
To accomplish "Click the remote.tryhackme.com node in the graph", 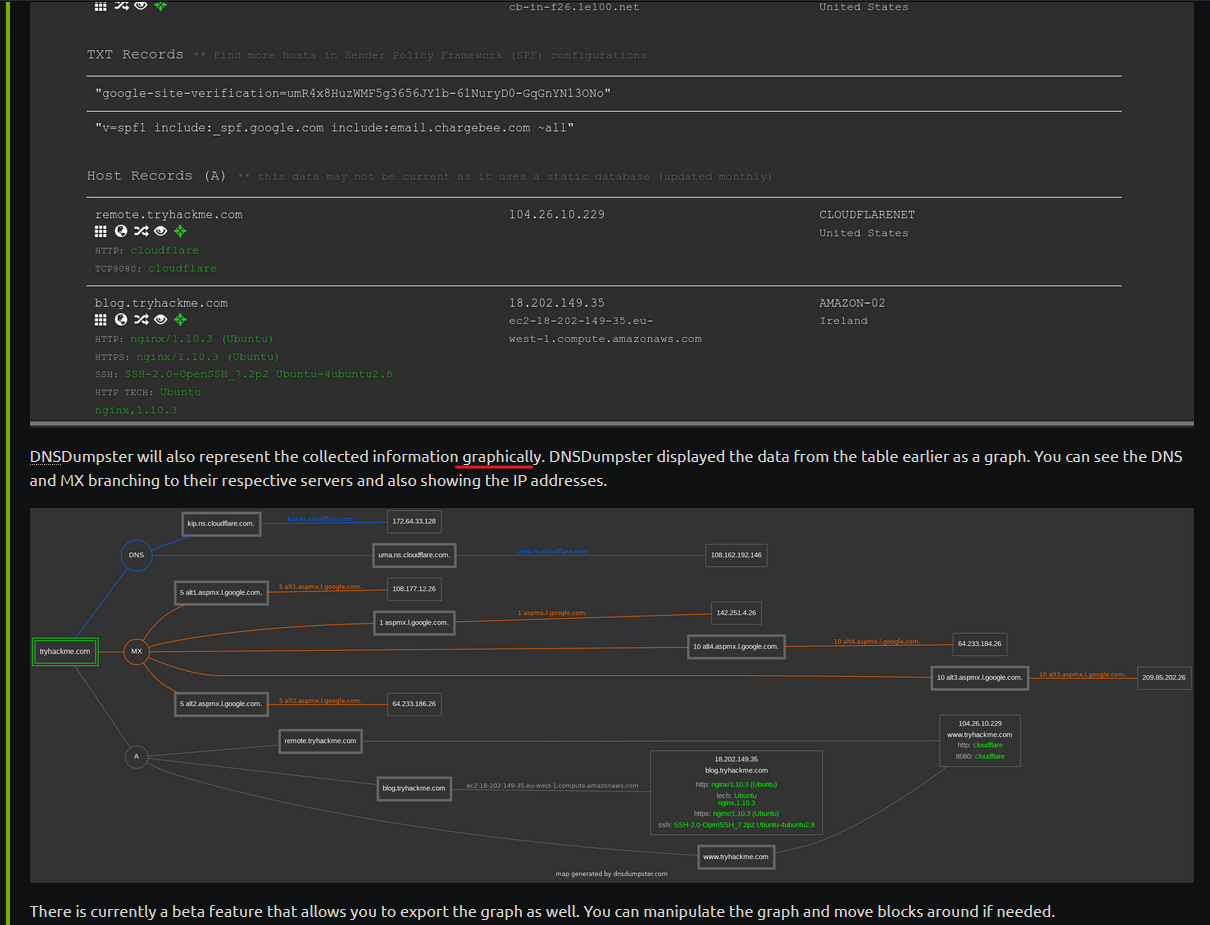I will (x=320, y=741).
